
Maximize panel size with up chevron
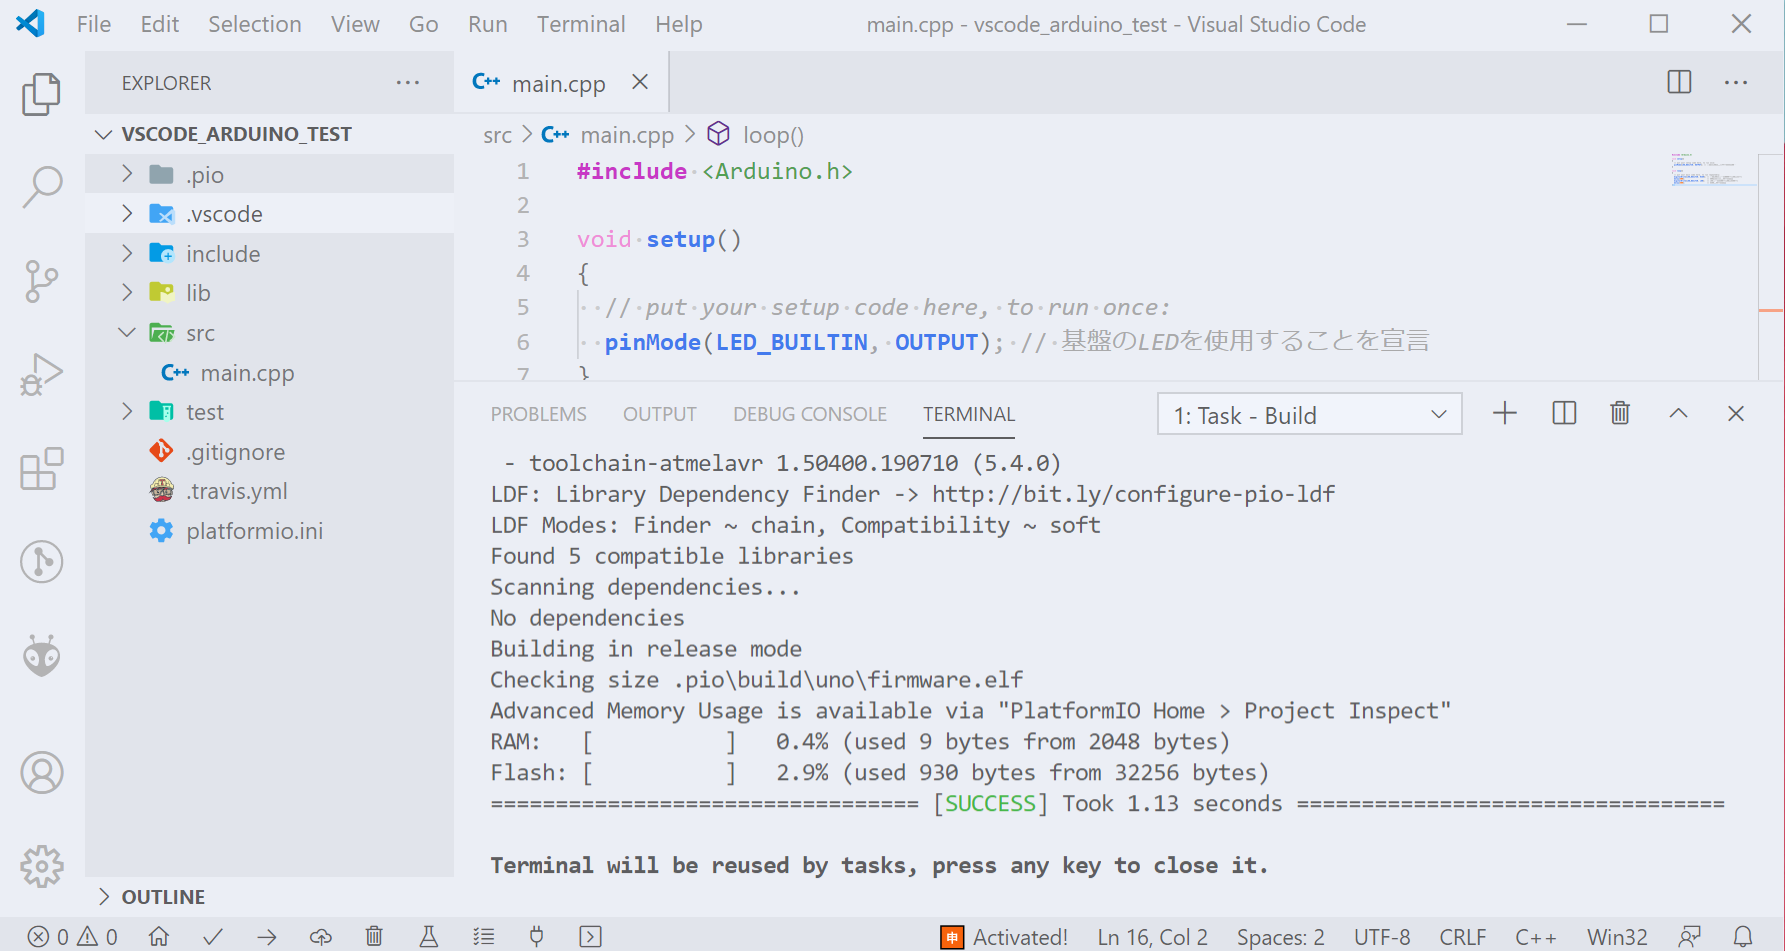click(1679, 413)
